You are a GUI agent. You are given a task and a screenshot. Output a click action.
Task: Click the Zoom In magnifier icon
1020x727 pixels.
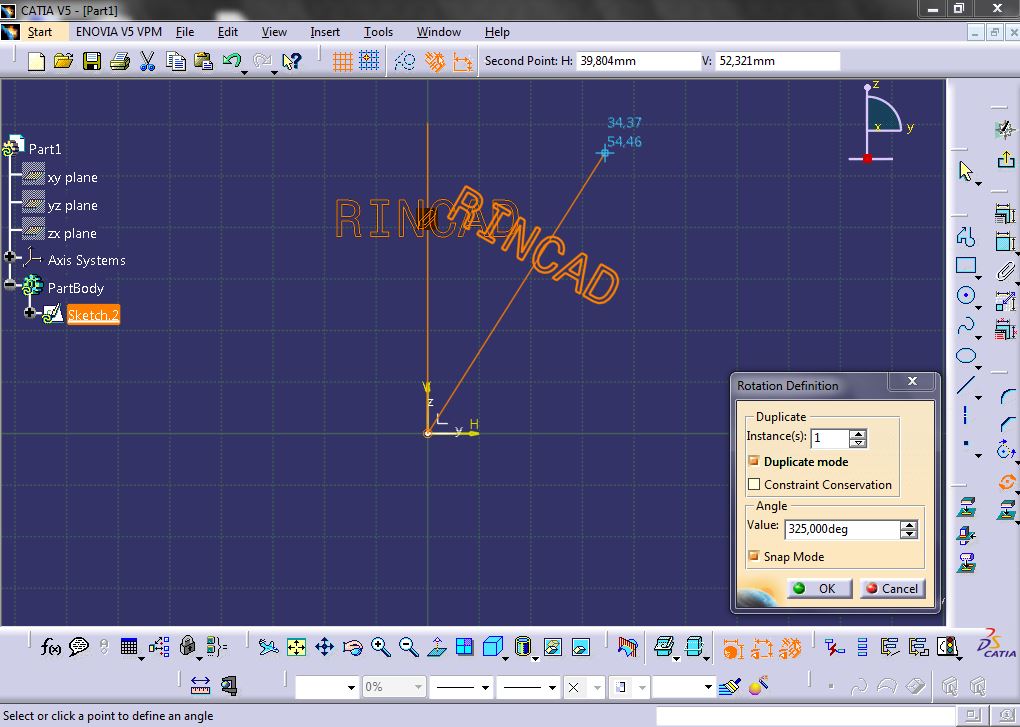point(381,647)
